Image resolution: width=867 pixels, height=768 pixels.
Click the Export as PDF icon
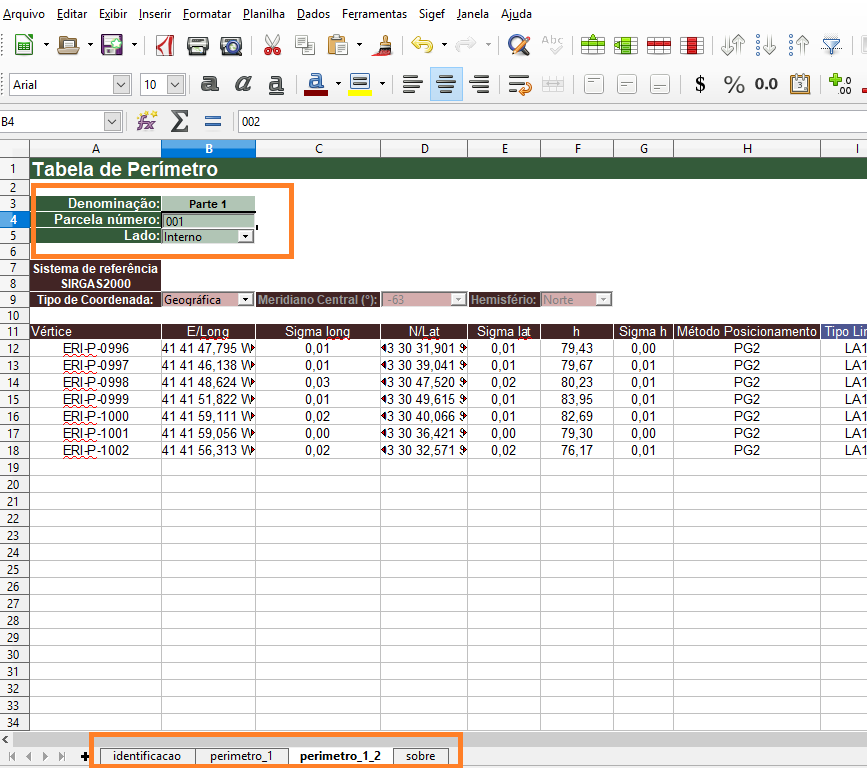(163, 45)
